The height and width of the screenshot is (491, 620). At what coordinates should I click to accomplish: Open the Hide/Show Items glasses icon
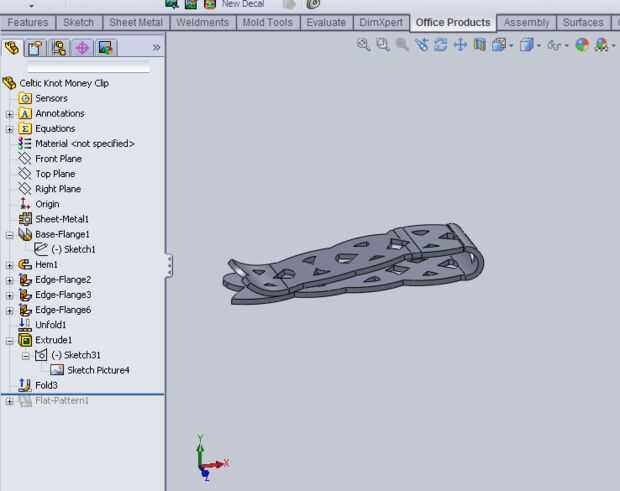(x=554, y=45)
